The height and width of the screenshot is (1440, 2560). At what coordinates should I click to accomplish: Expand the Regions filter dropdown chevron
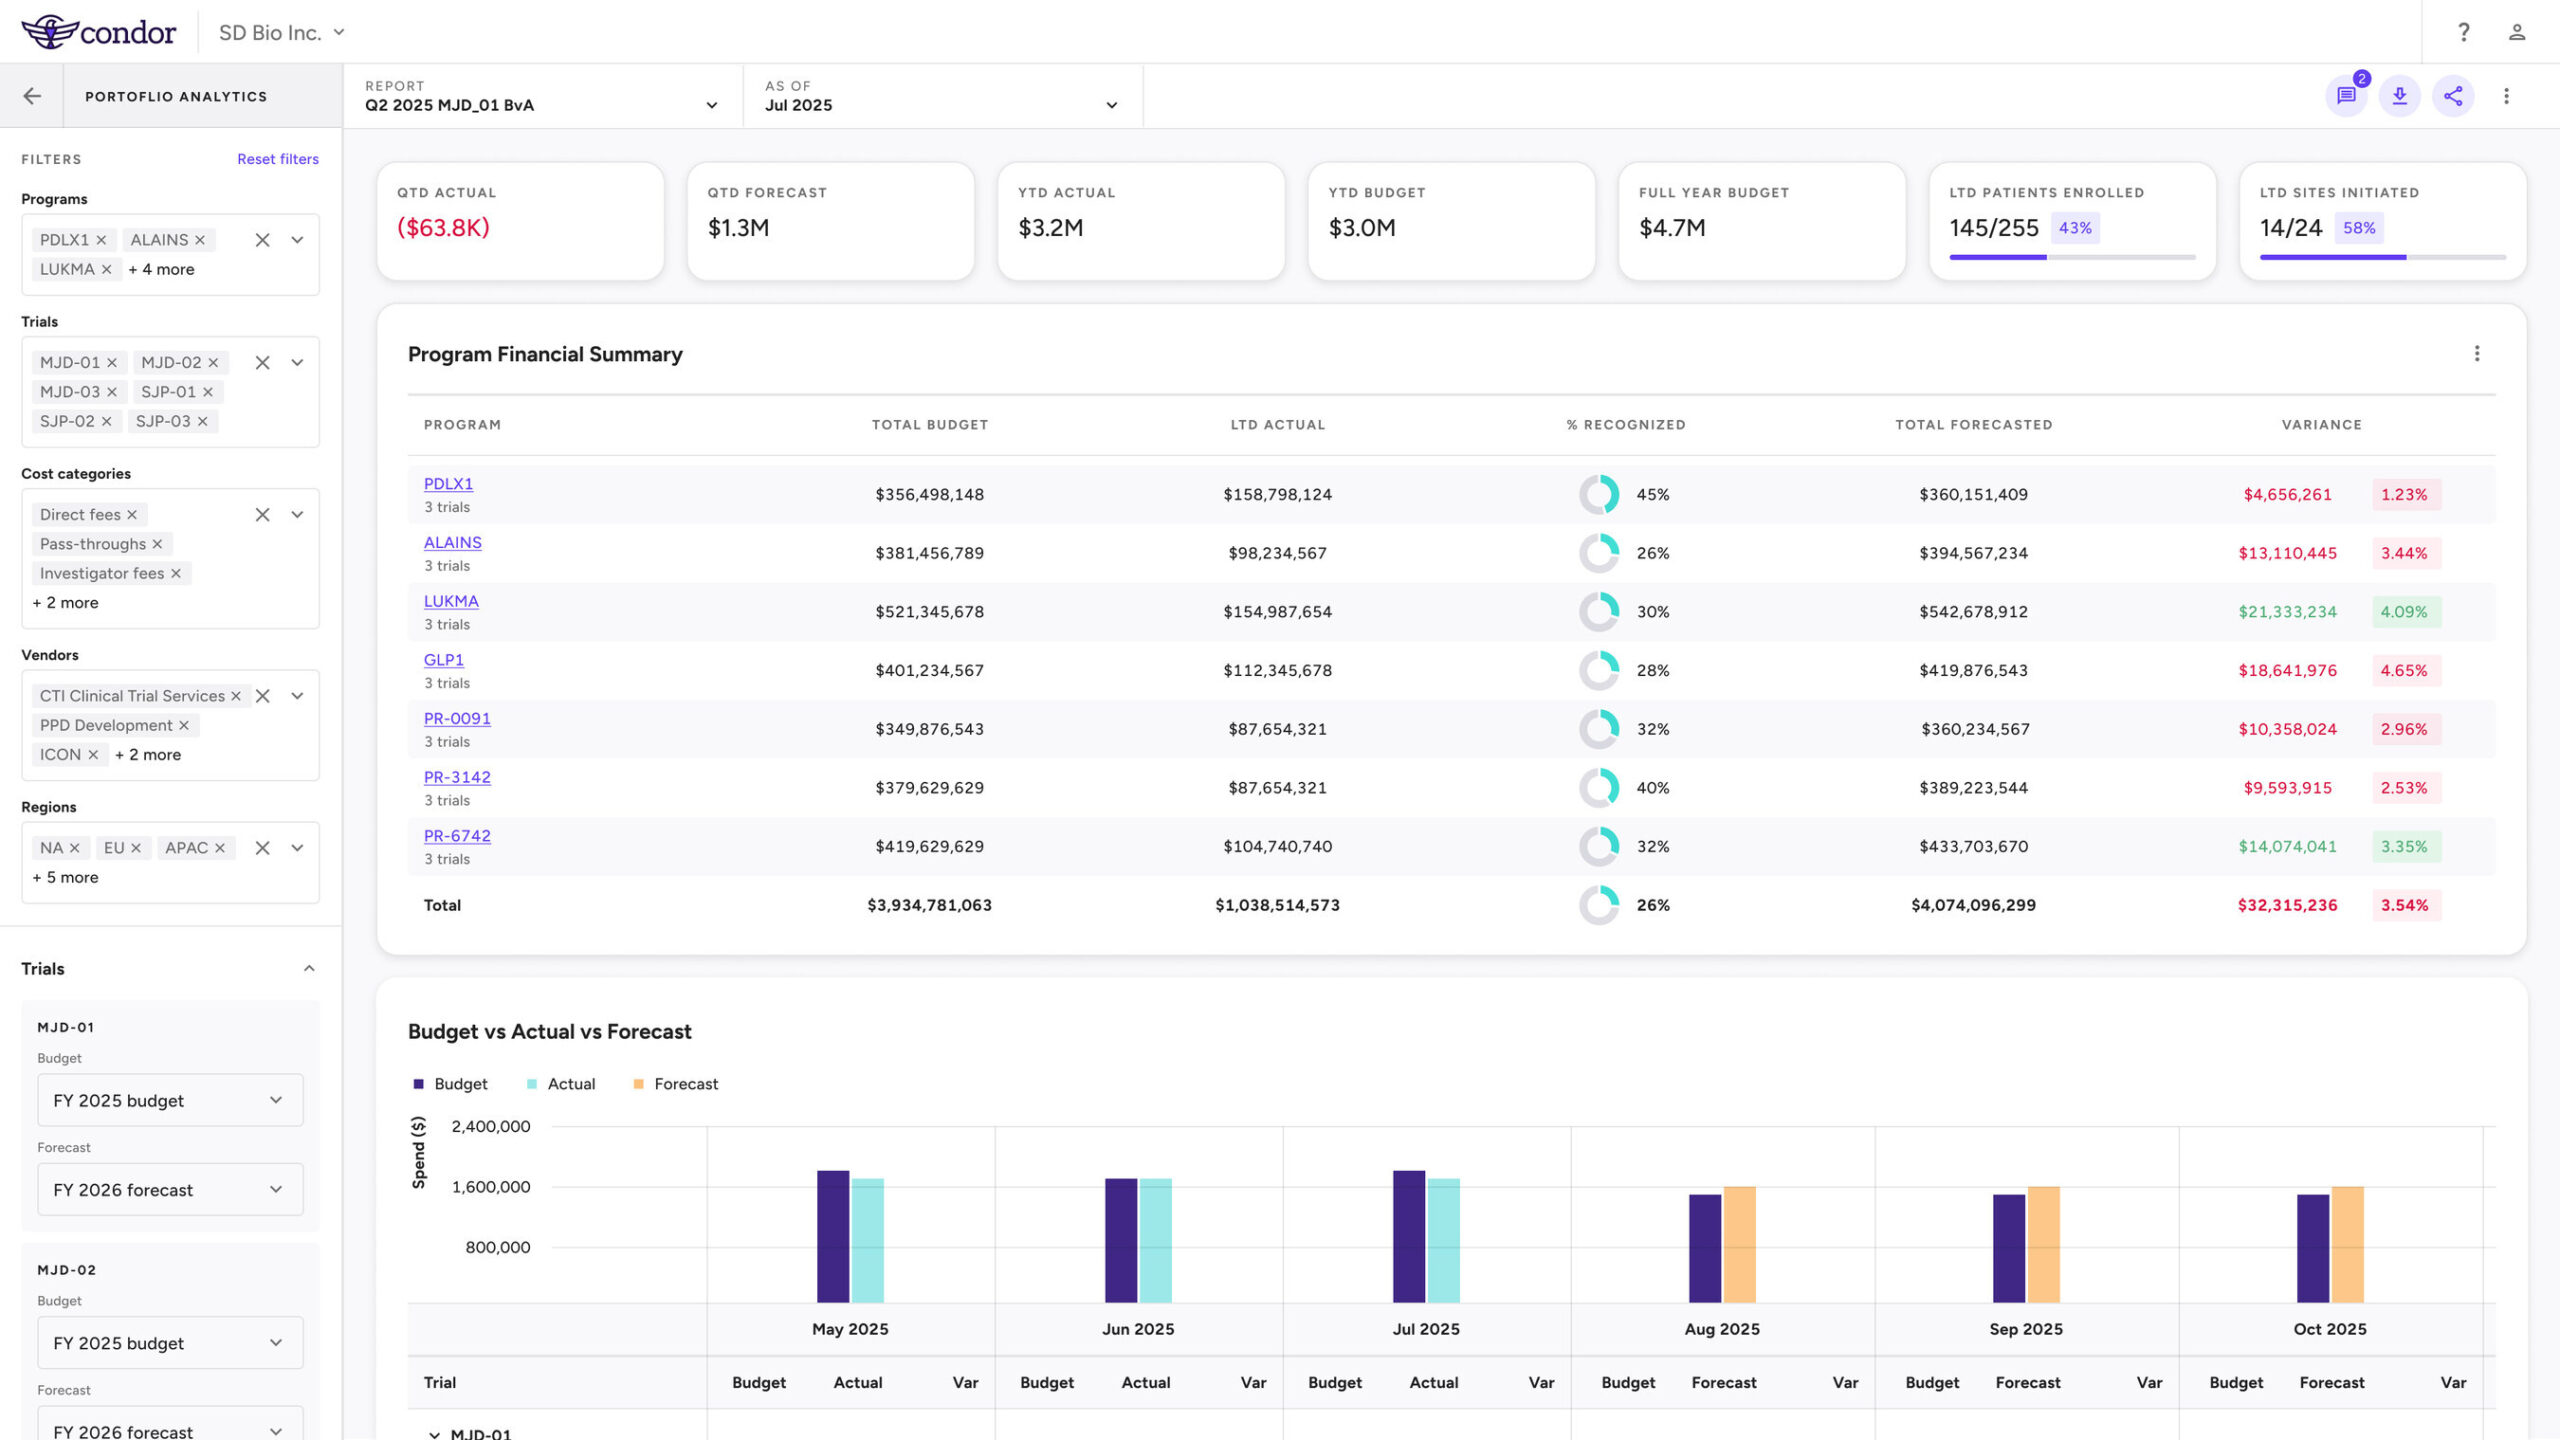pos(297,848)
